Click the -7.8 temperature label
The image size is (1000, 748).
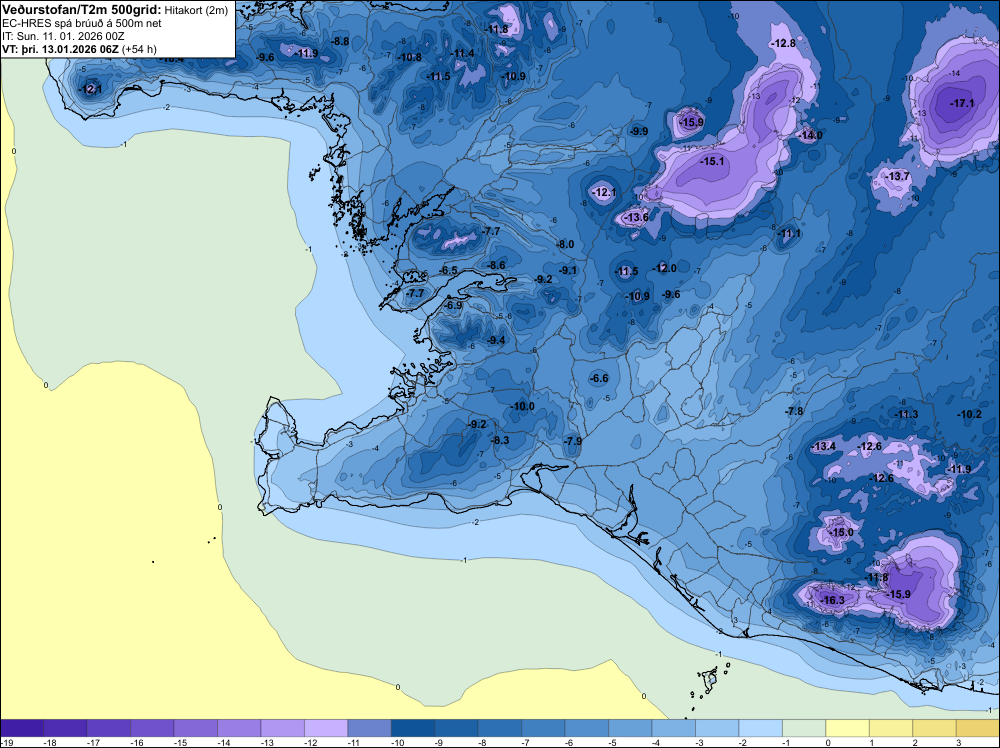click(x=794, y=411)
